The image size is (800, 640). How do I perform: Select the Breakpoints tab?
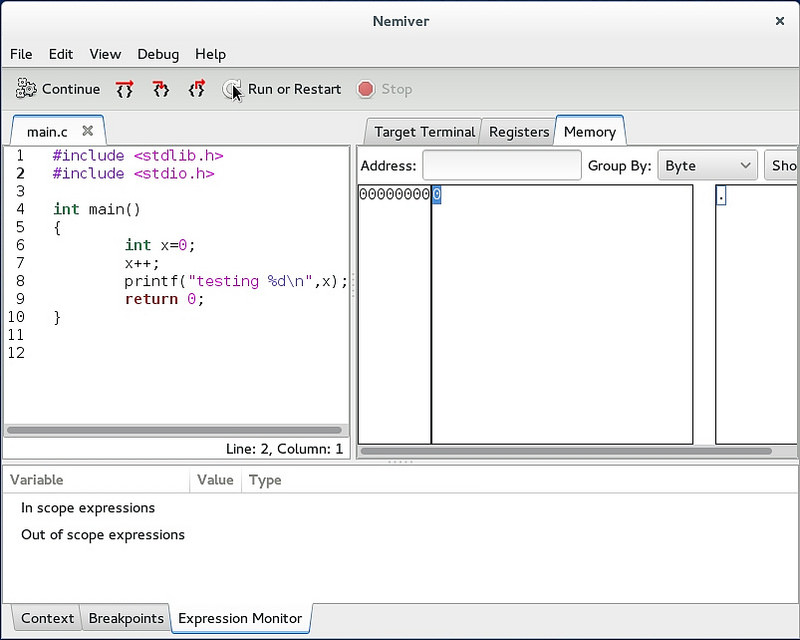[x=126, y=618]
